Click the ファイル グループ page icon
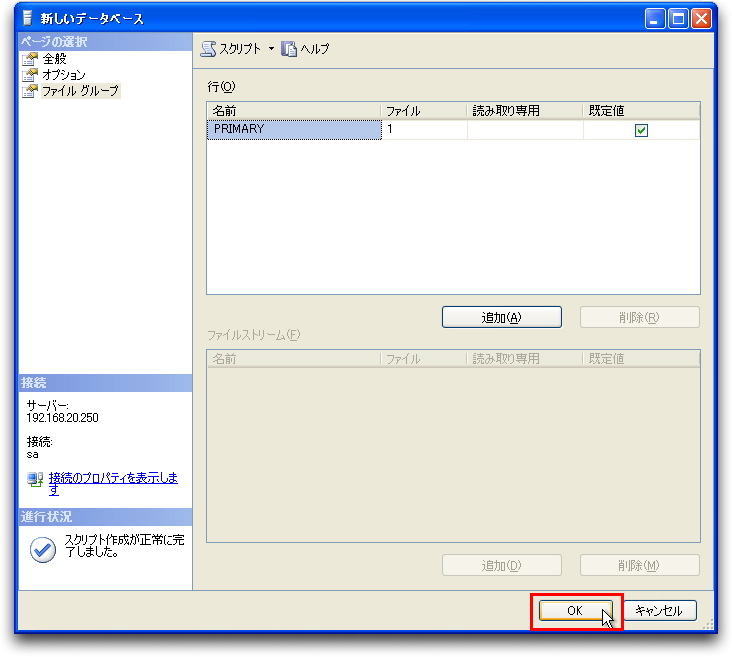Screen dimensions: 732x657 (30, 91)
